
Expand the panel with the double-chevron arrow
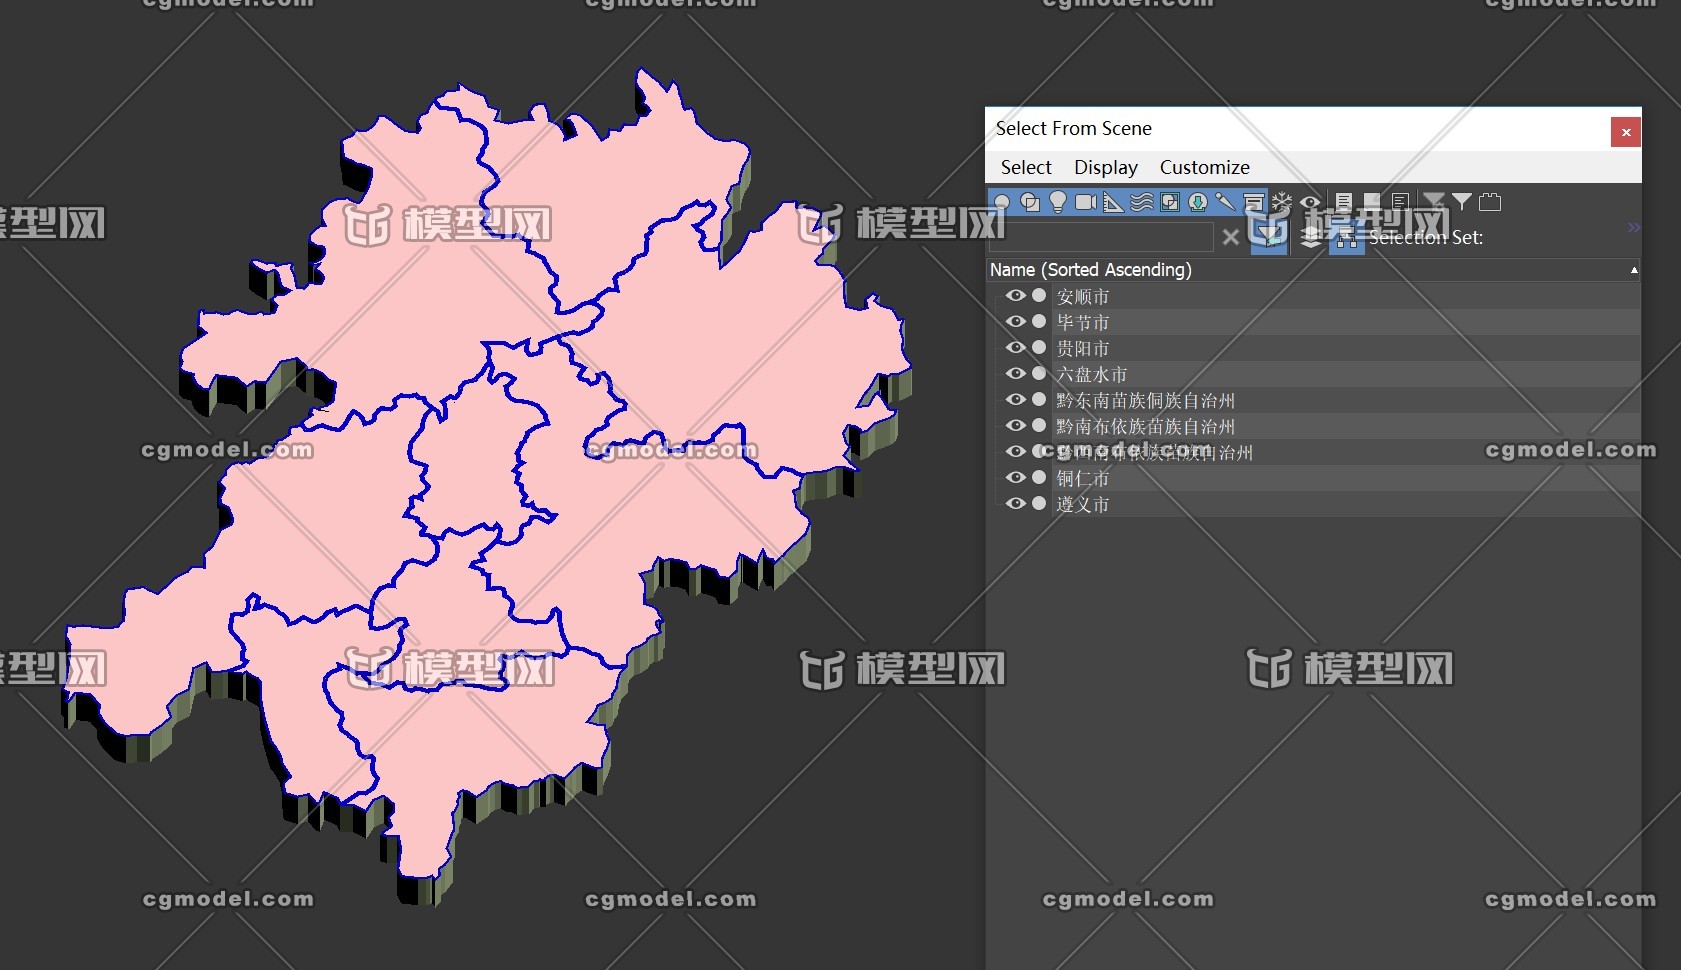(x=1631, y=226)
